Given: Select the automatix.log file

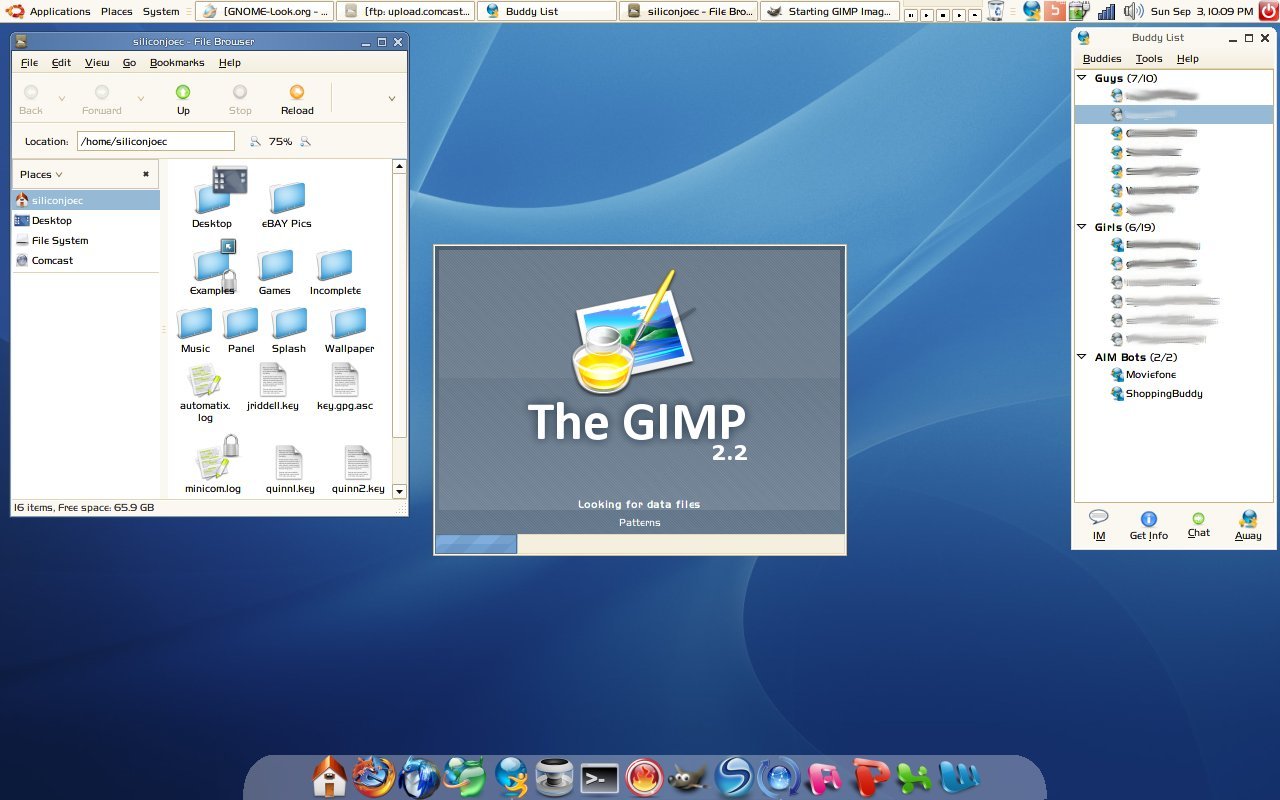Looking at the screenshot, I should (205, 393).
